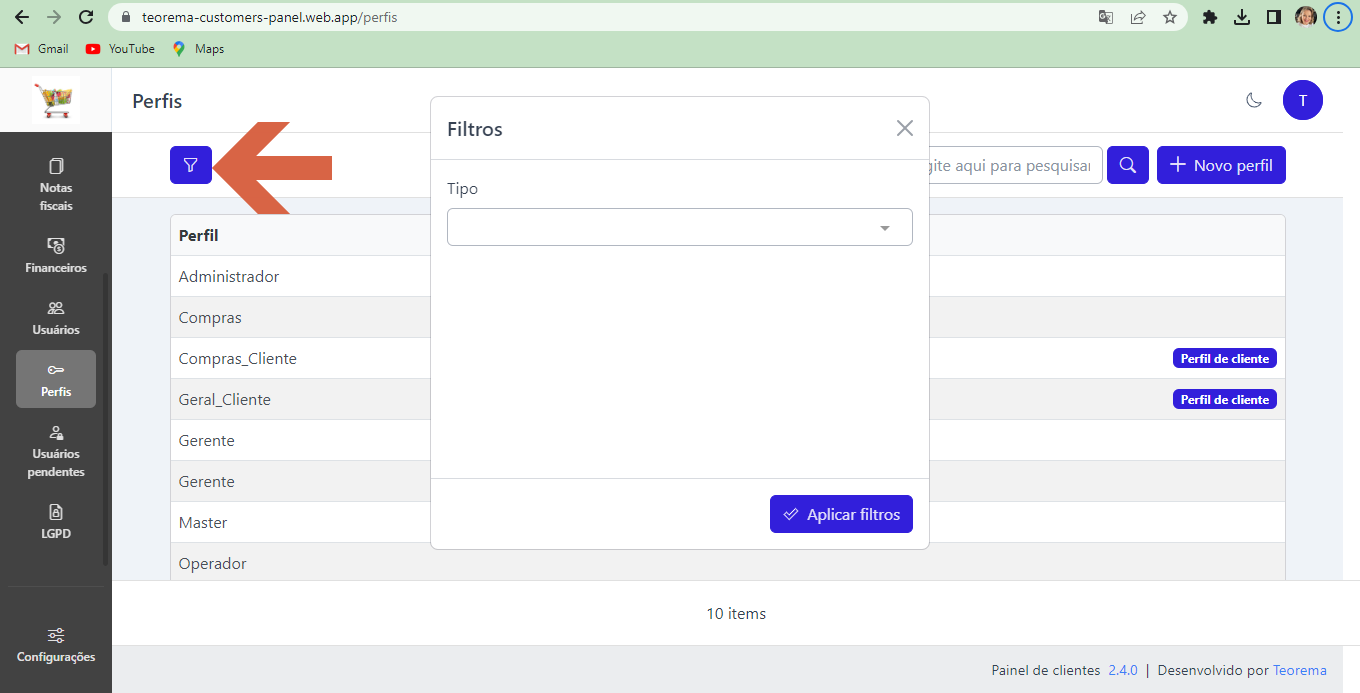Click the 10 items count text

736,613
